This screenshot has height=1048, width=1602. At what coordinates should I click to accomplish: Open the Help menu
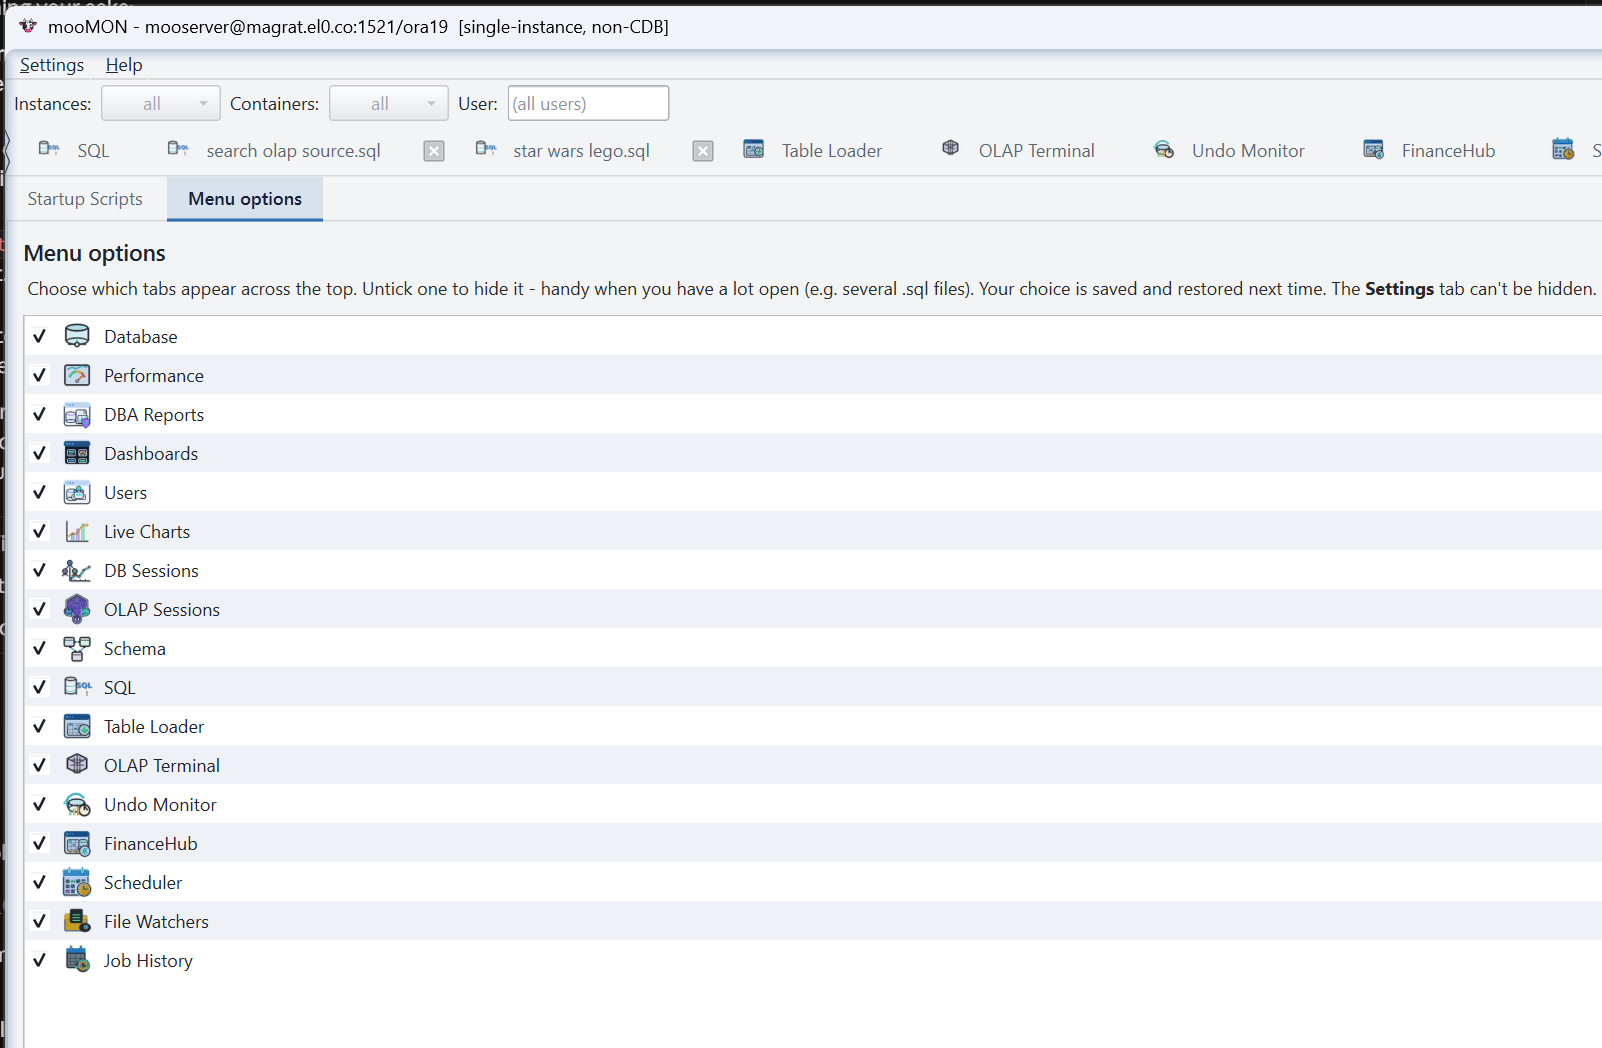(x=124, y=65)
